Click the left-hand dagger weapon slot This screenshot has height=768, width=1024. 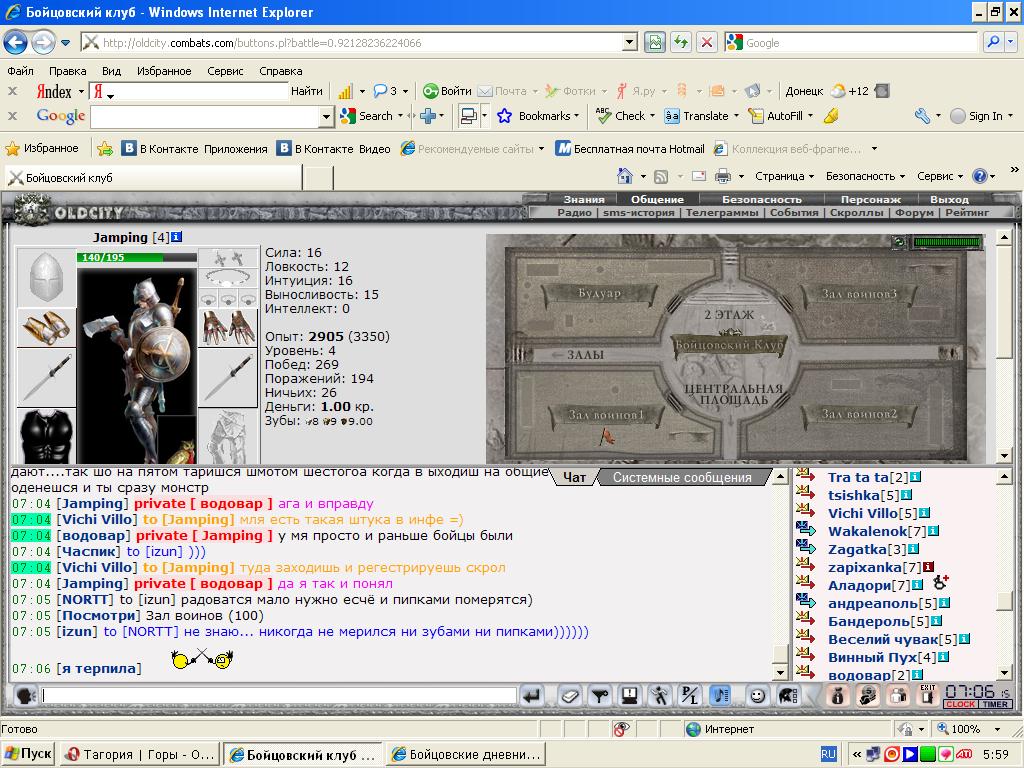click(46, 377)
